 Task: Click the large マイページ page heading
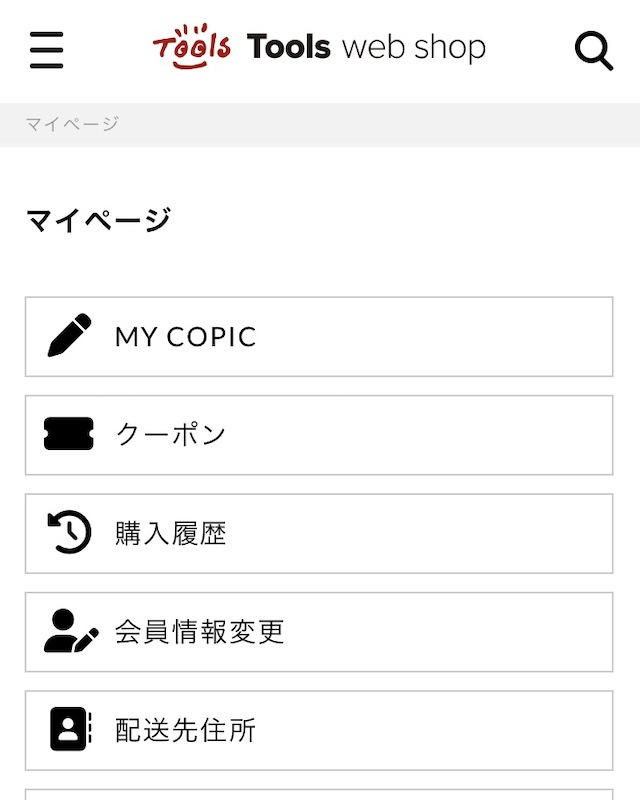pos(99,220)
